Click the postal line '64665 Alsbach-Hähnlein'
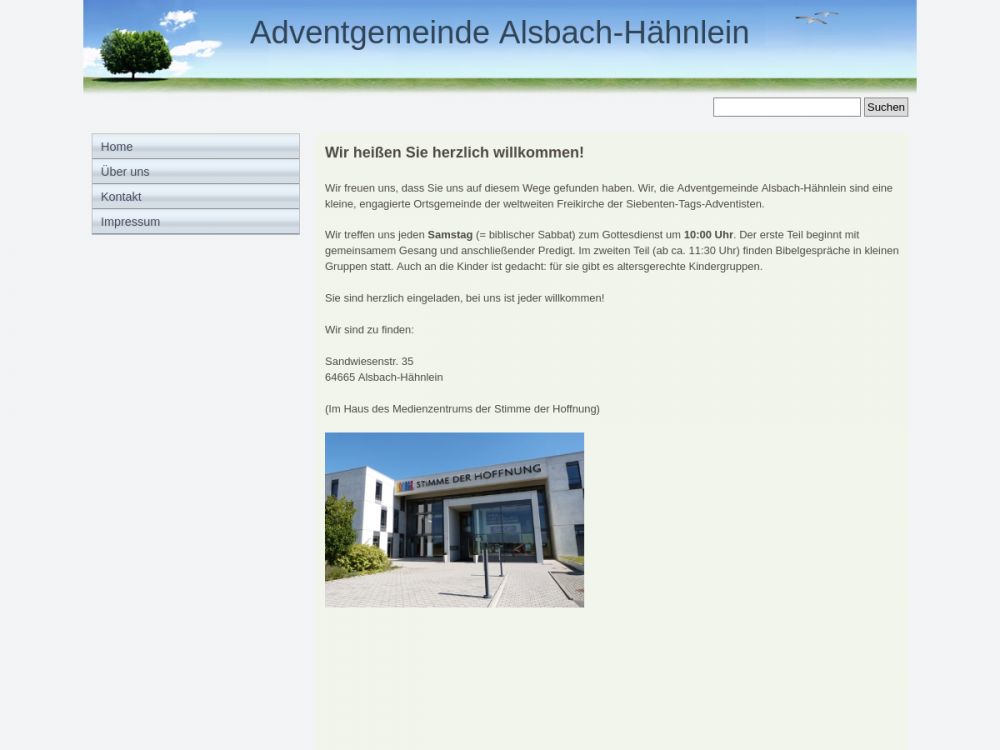This screenshot has height=750, width=1000. point(384,377)
